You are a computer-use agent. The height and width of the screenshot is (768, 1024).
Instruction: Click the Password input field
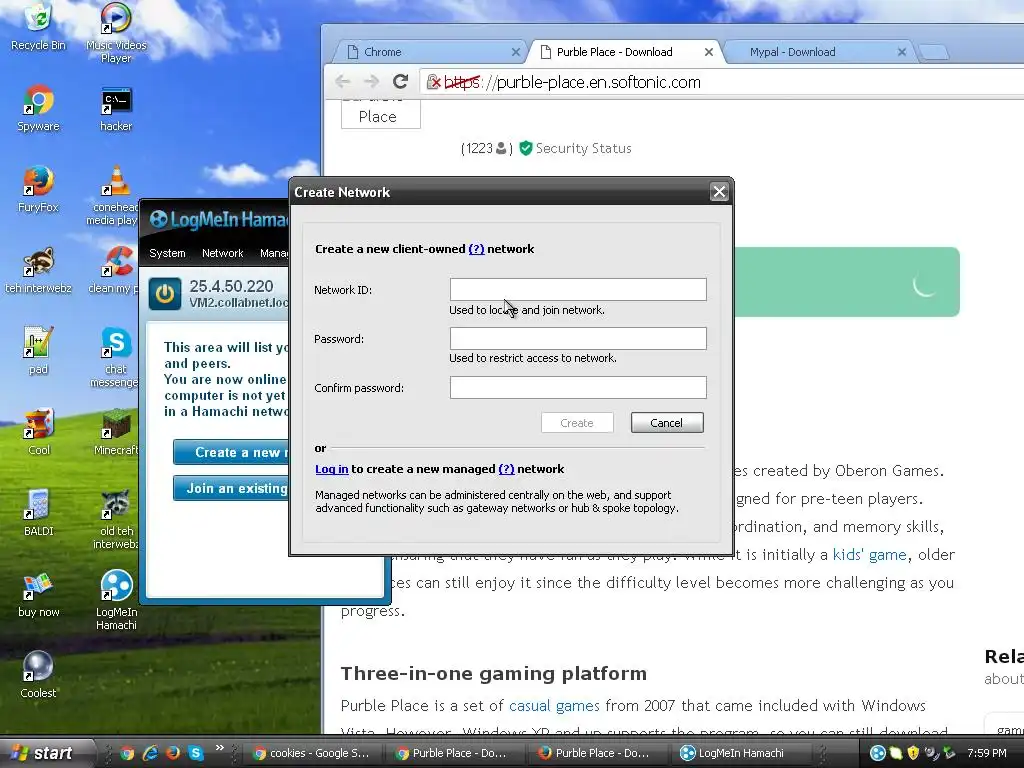click(x=578, y=338)
